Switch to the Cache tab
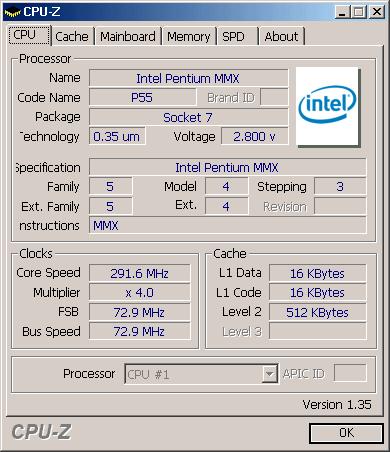The width and height of the screenshot is (390, 452). (72, 36)
